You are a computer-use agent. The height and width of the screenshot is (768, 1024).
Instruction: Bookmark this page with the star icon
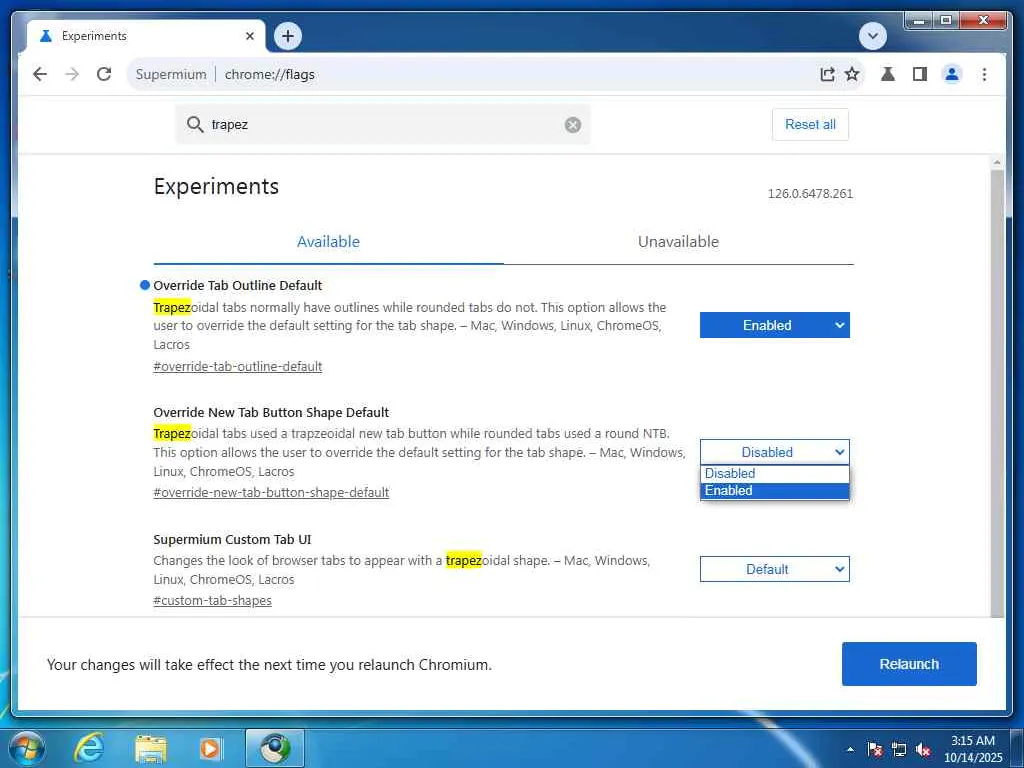(x=852, y=74)
